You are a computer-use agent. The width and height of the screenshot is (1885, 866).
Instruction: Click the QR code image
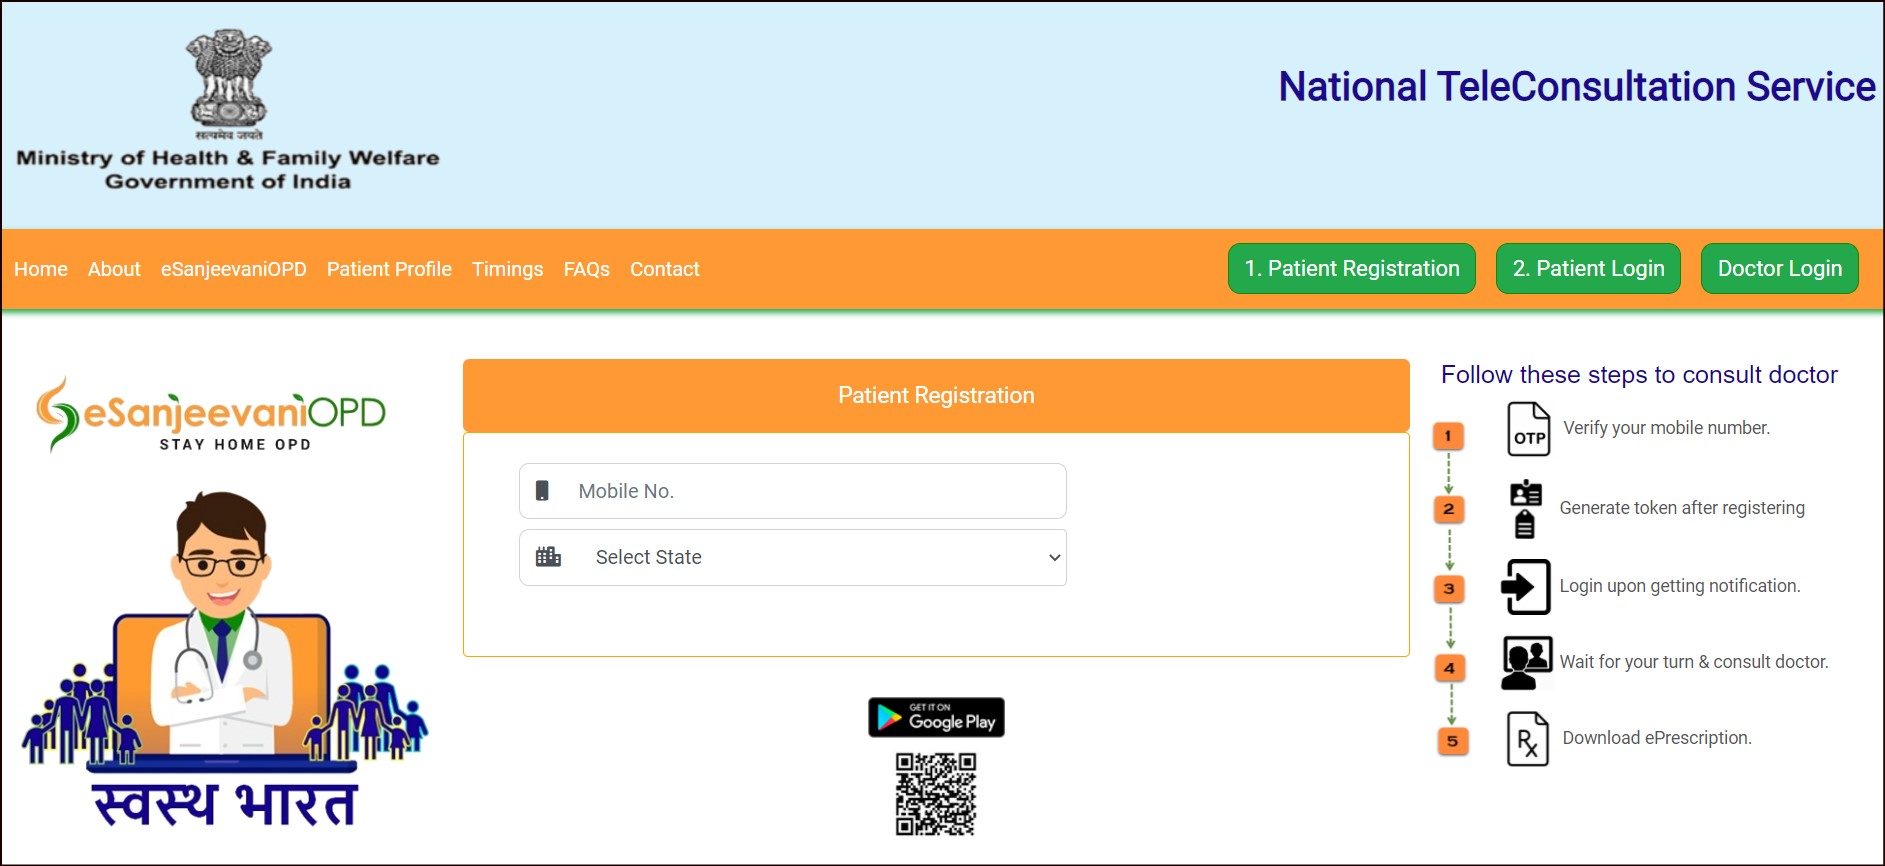click(x=936, y=794)
